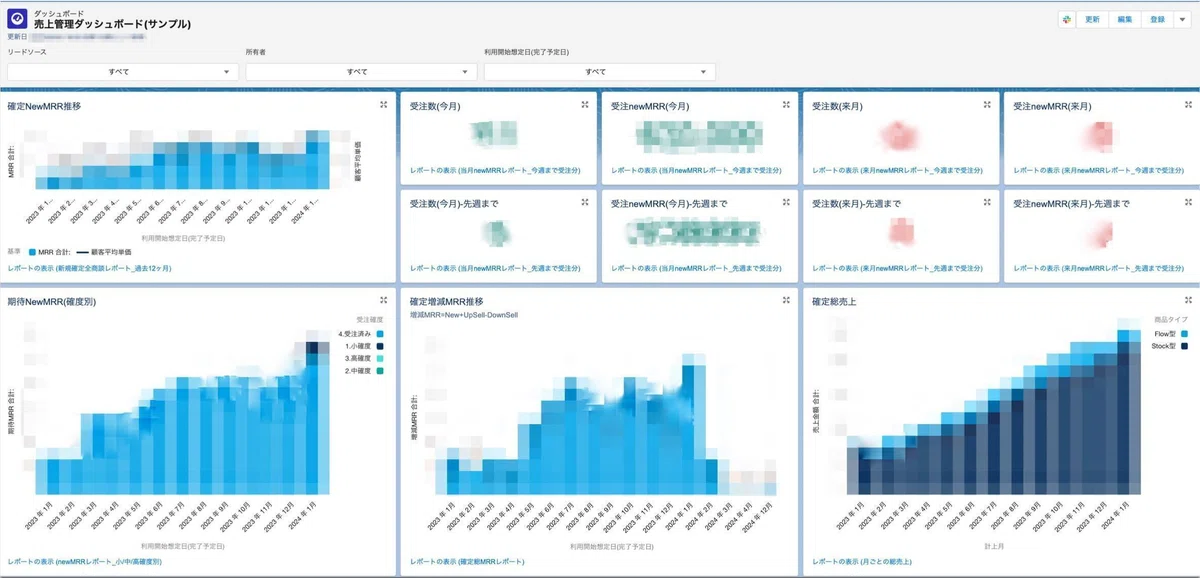
Task: Click the 受注確度 legend heading
Action: click(370, 320)
